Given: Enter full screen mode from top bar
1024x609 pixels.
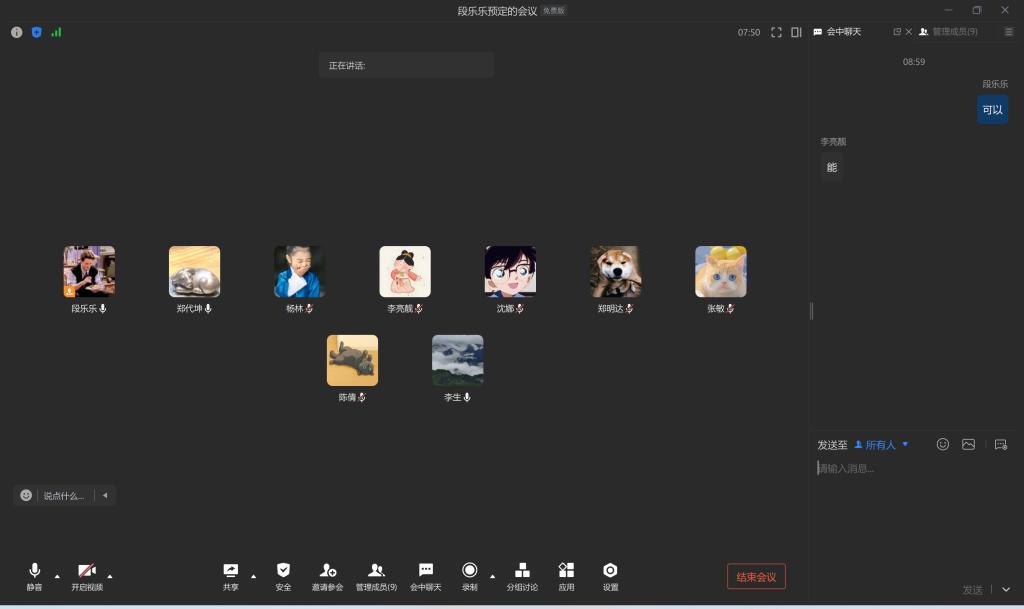Looking at the screenshot, I should [776, 32].
